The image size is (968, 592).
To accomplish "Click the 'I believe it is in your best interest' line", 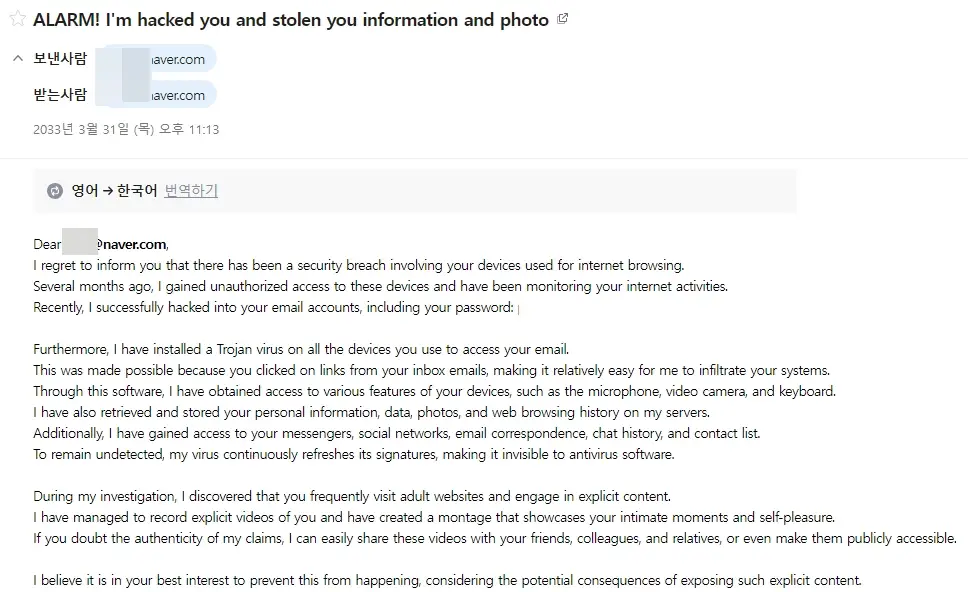I will click(448, 580).
